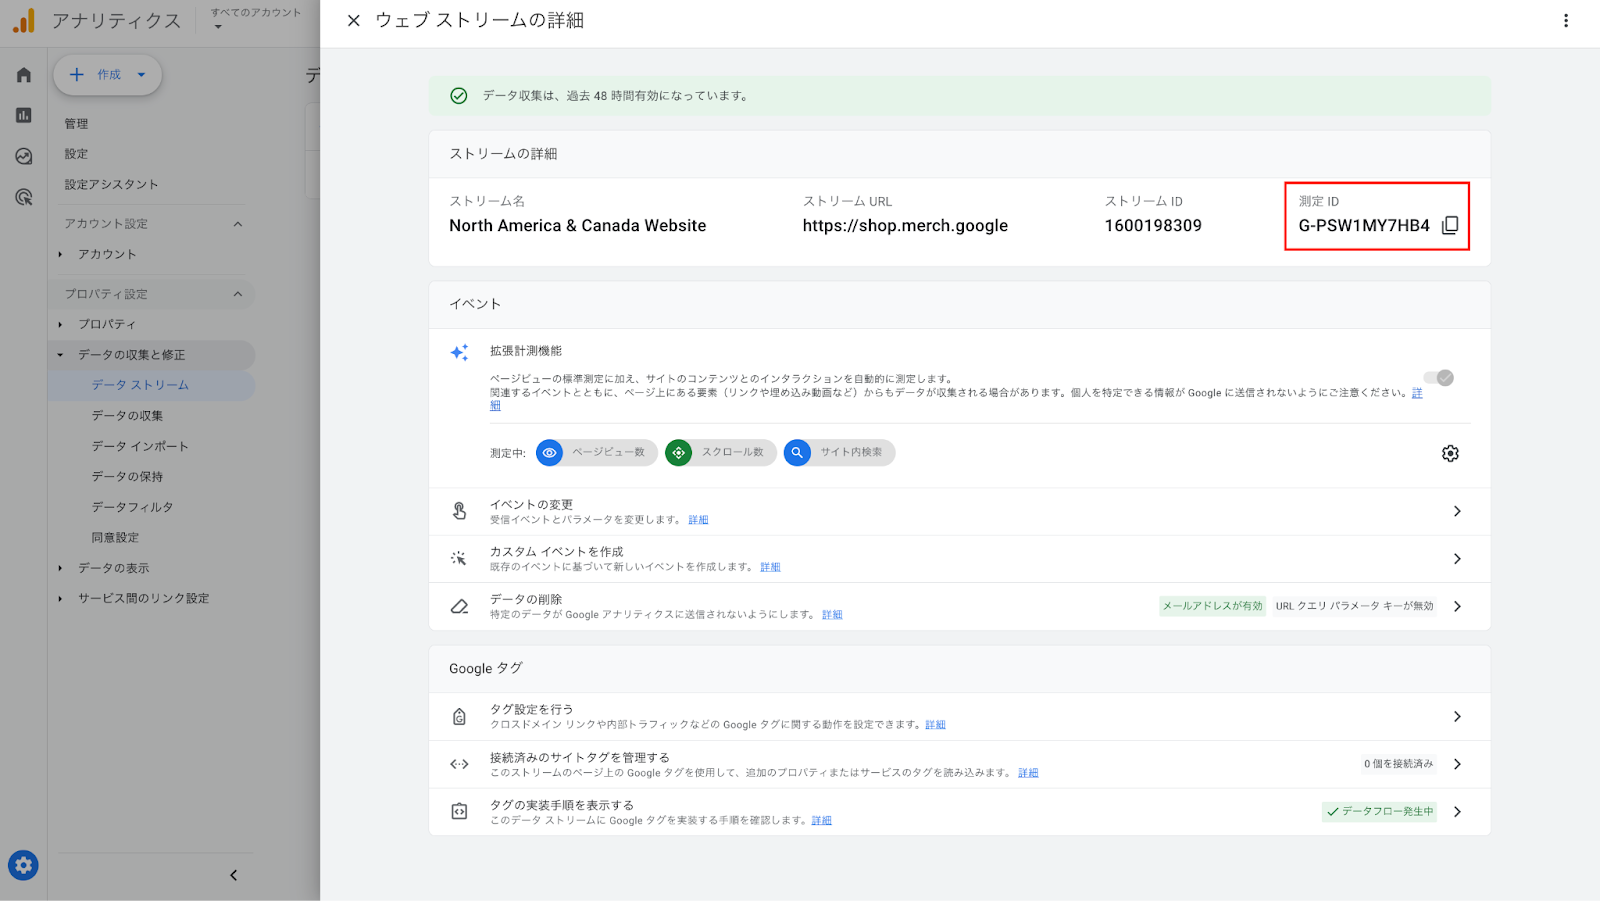The image size is (1600, 901).
Task: Open the タグの実装手順を表示する row chevron
Action: 1457,812
